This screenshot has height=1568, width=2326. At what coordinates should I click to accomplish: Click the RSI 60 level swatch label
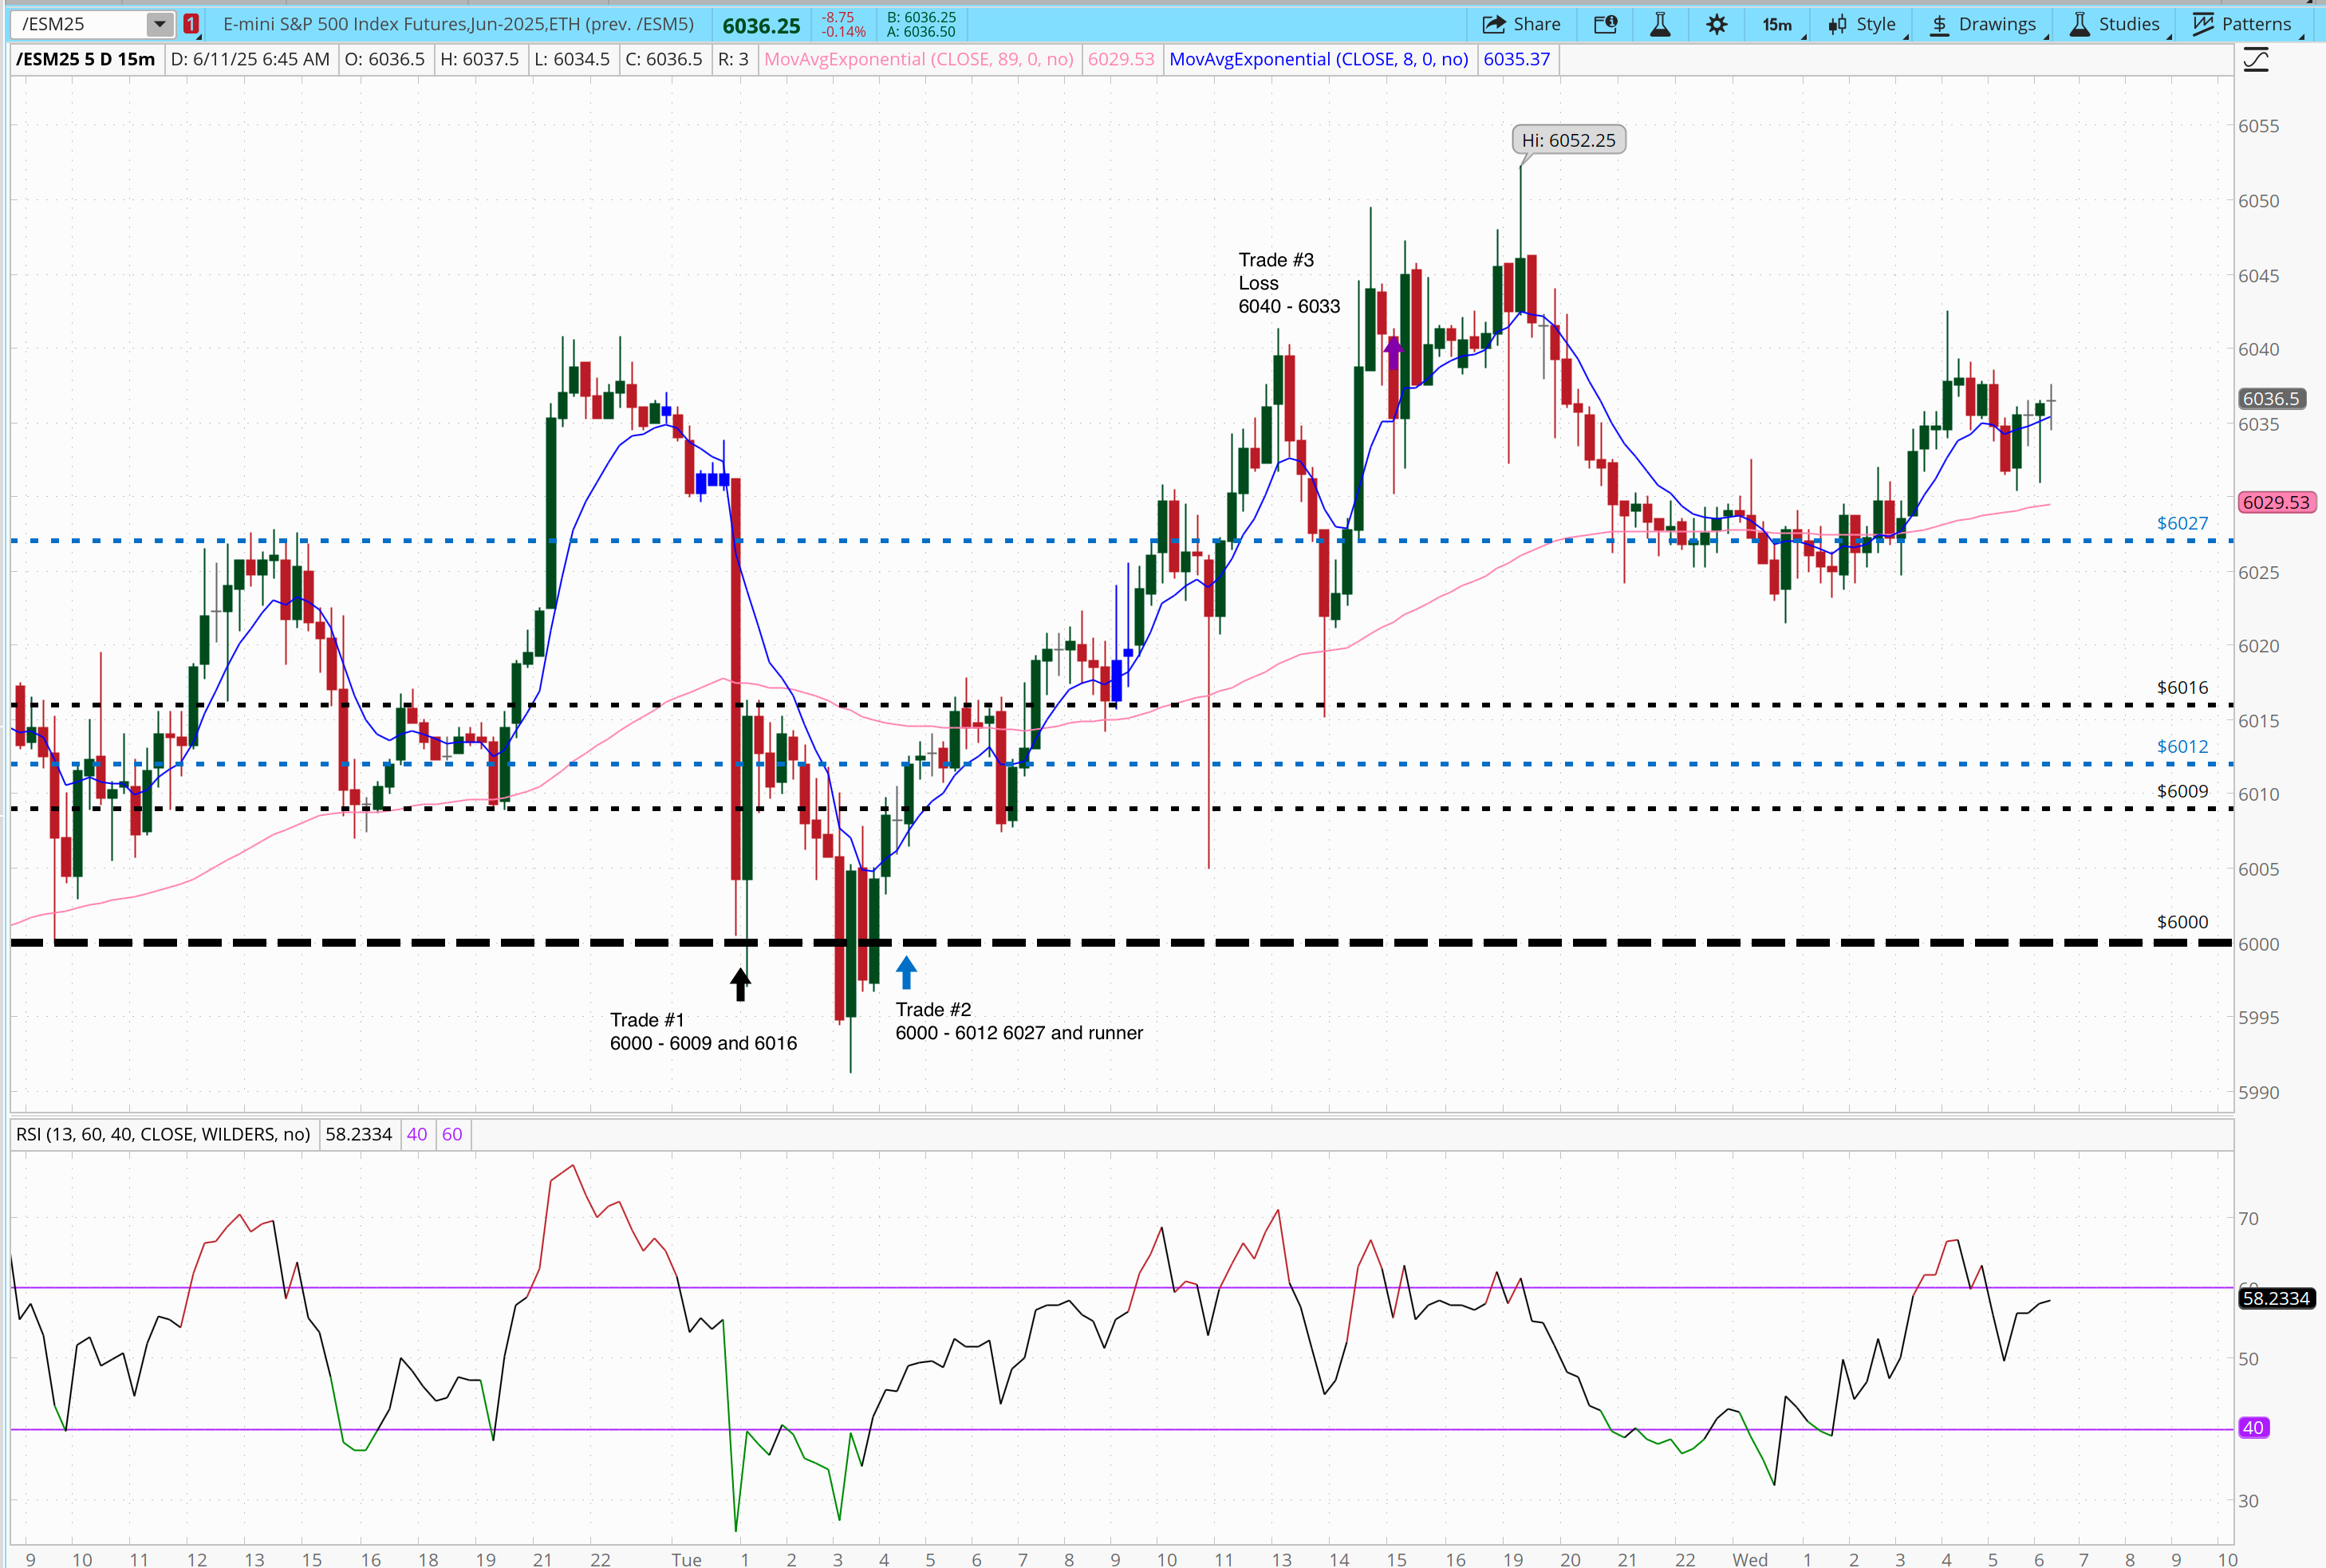(452, 1134)
